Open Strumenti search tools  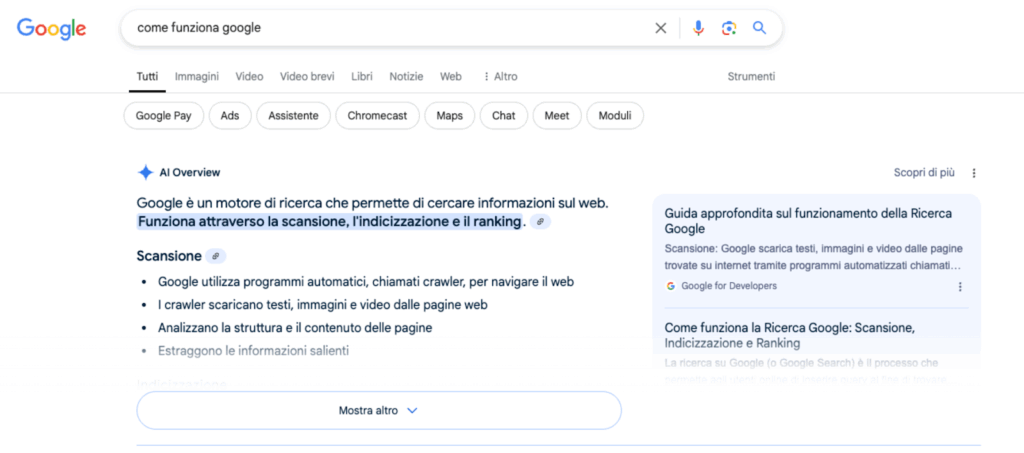point(751,76)
